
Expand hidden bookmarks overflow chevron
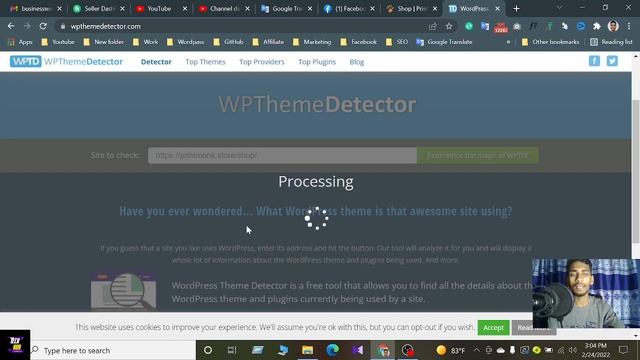pos(508,42)
